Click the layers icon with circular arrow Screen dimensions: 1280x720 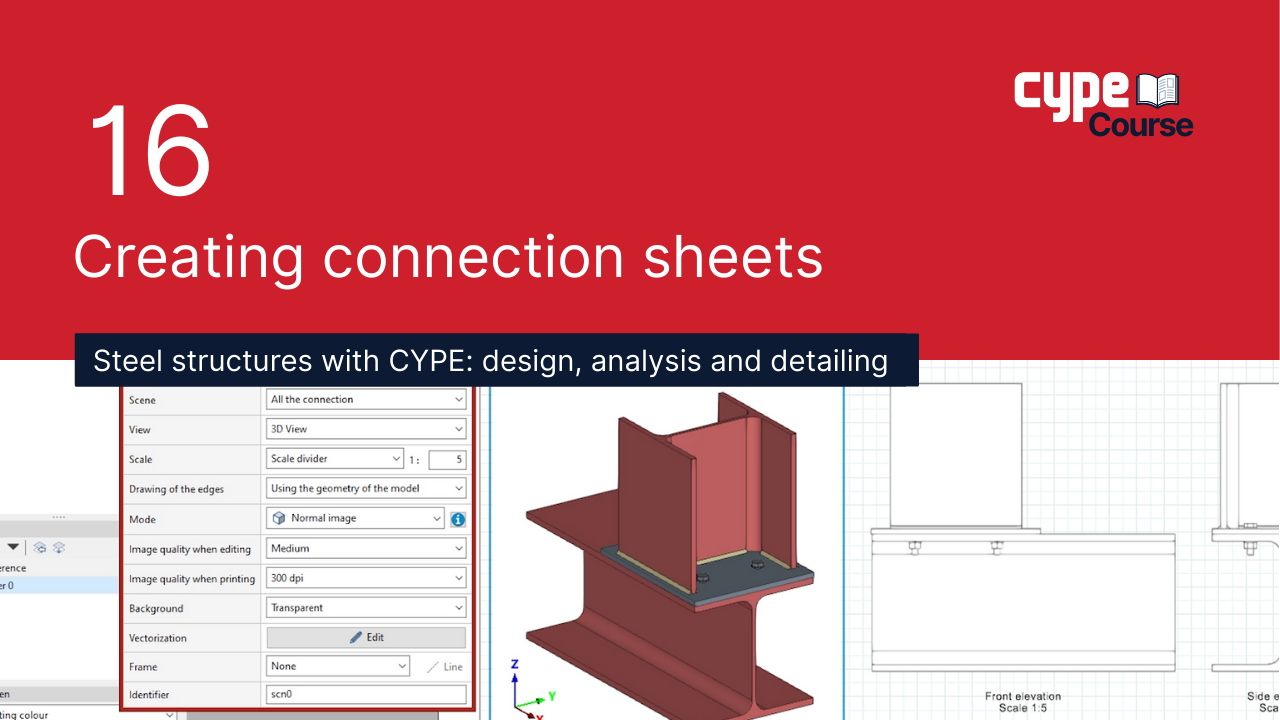41,547
